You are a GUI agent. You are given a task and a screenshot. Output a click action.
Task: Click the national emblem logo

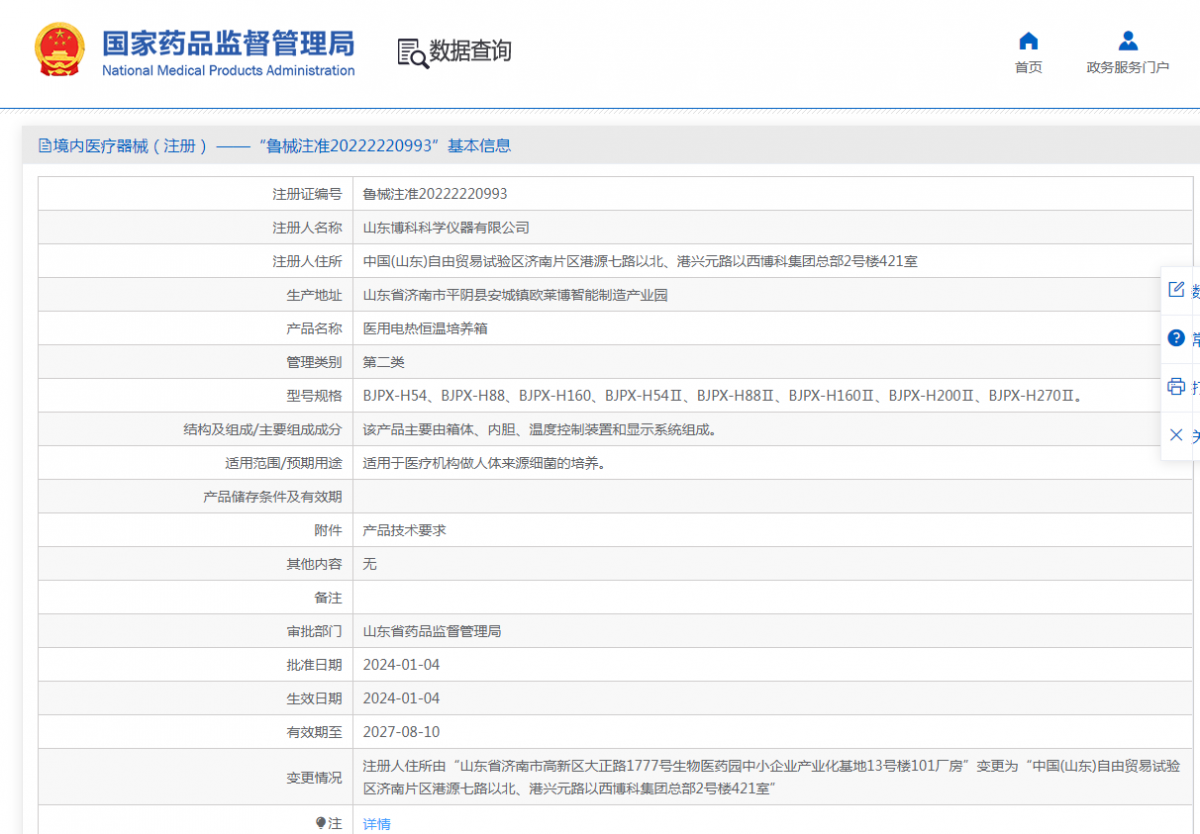[60, 49]
